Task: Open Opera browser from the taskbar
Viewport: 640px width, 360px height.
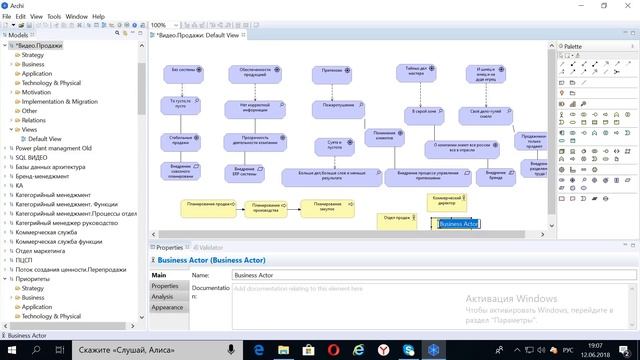Action: 333,350
